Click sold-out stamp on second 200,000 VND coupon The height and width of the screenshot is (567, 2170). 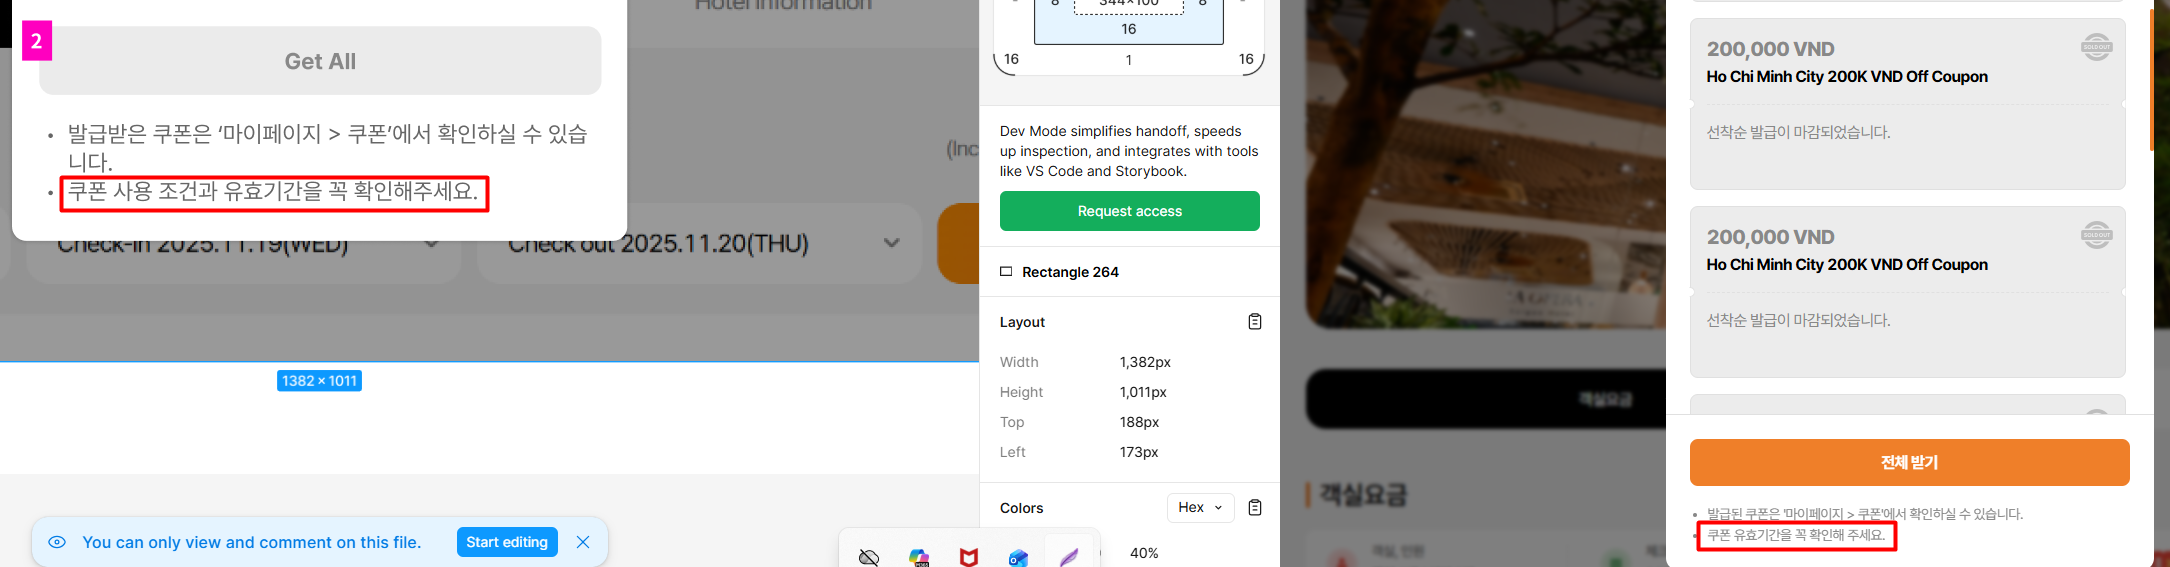pyautogui.click(x=2096, y=235)
